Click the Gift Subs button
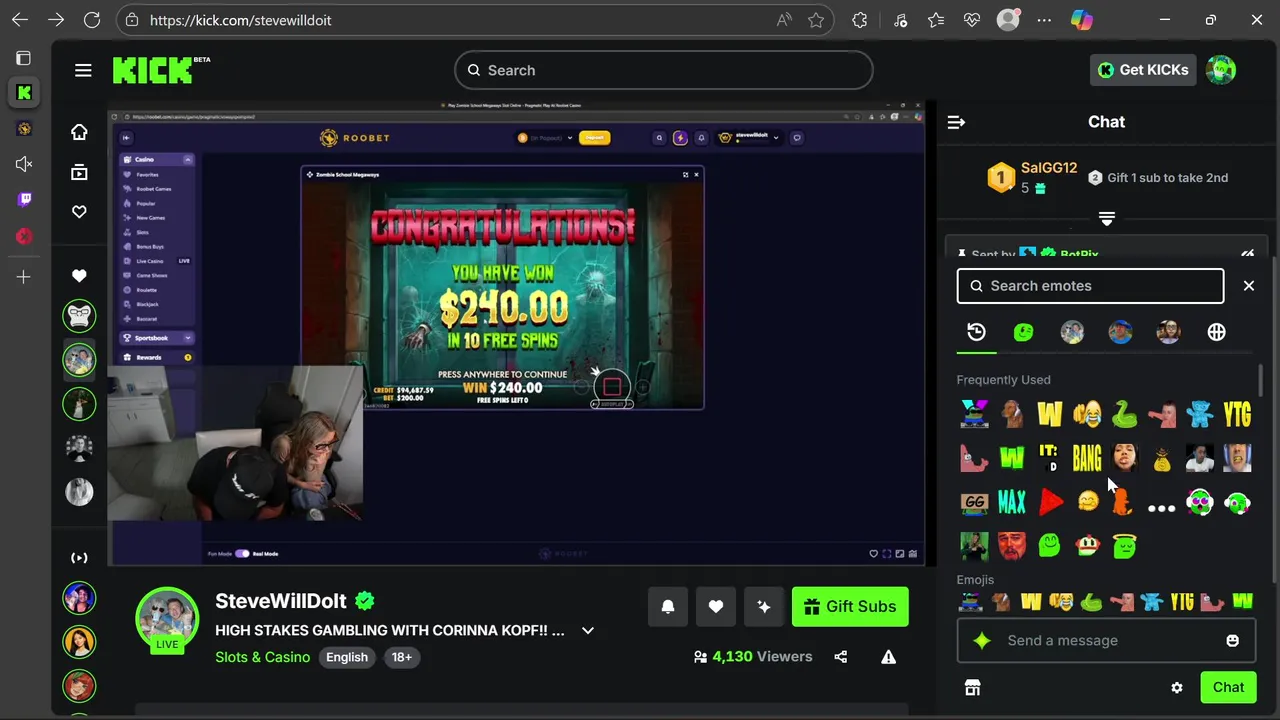The height and width of the screenshot is (720, 1280). point(850,606)
